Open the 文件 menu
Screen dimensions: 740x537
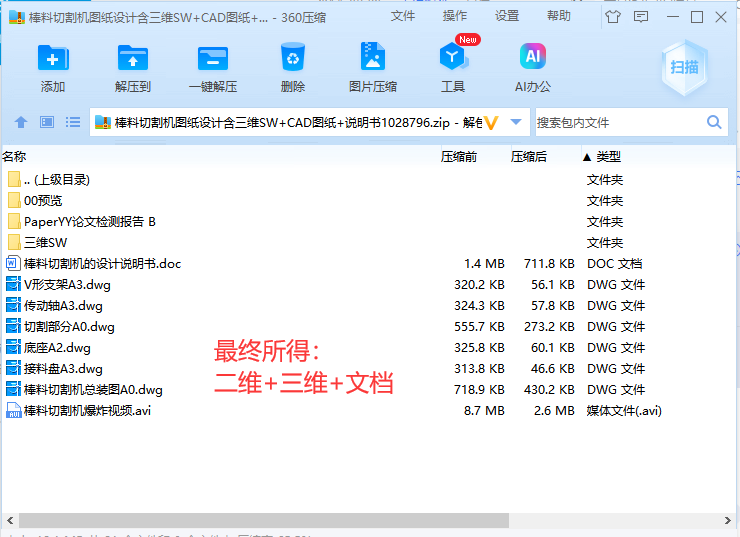click(x=403, y=16)
